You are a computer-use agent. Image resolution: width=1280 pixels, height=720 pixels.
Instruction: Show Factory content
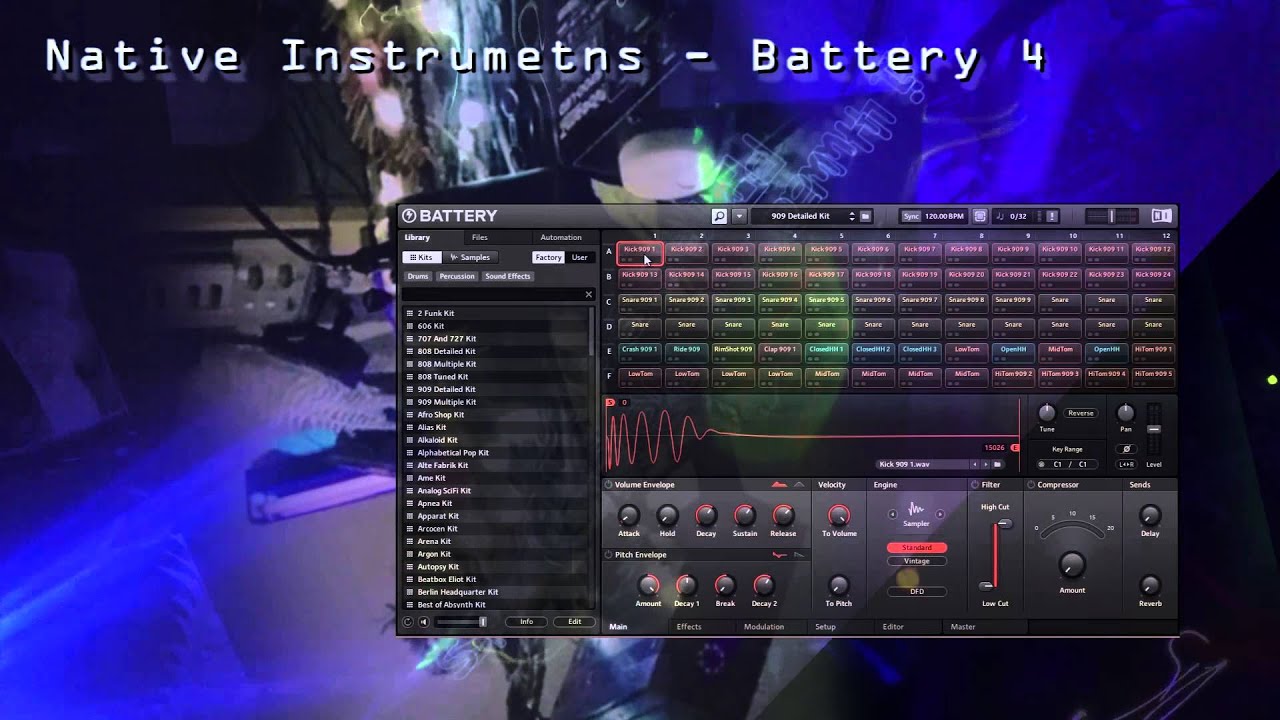548,257
